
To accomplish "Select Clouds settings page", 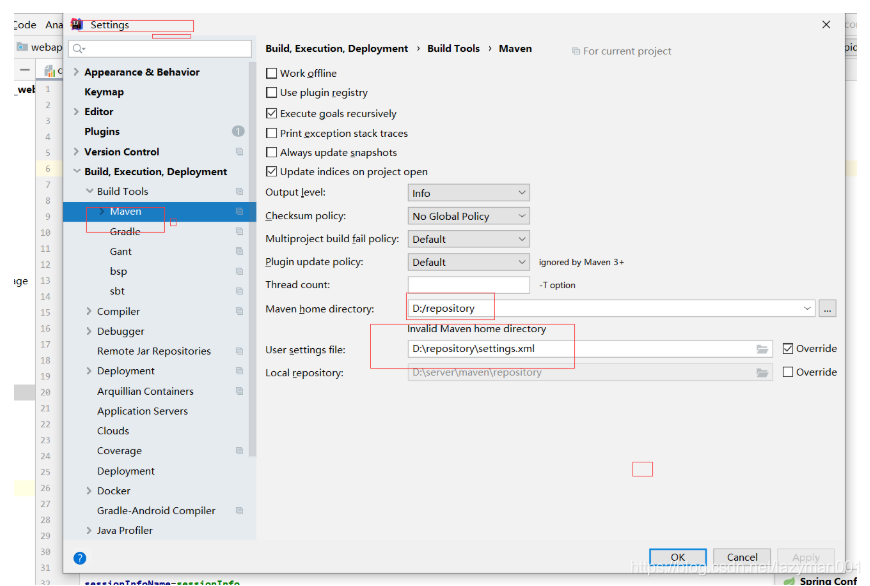I will tap(113, 431).
